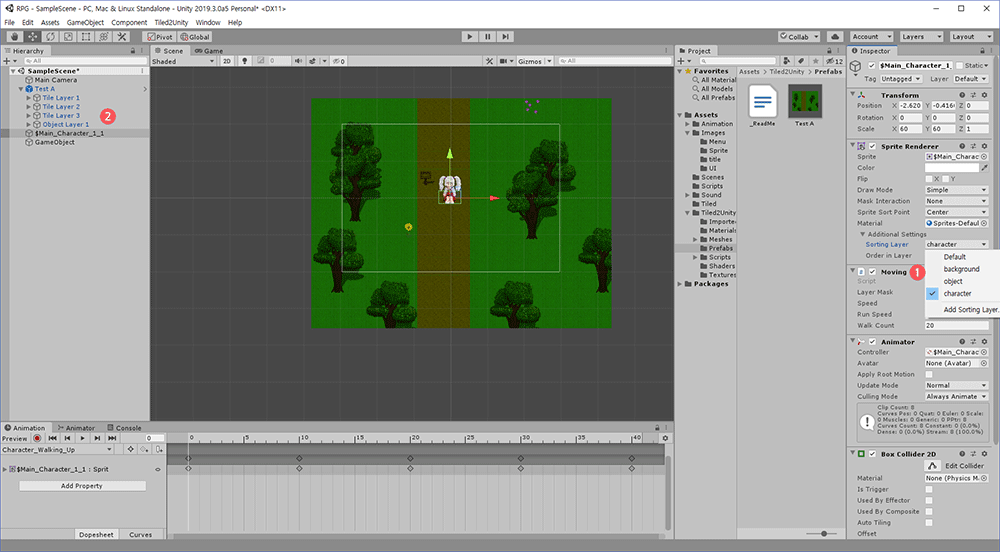The height and width of the screenshot is (552, 1000).
Task: Select the Hand tool
Action: coord(14,37)
